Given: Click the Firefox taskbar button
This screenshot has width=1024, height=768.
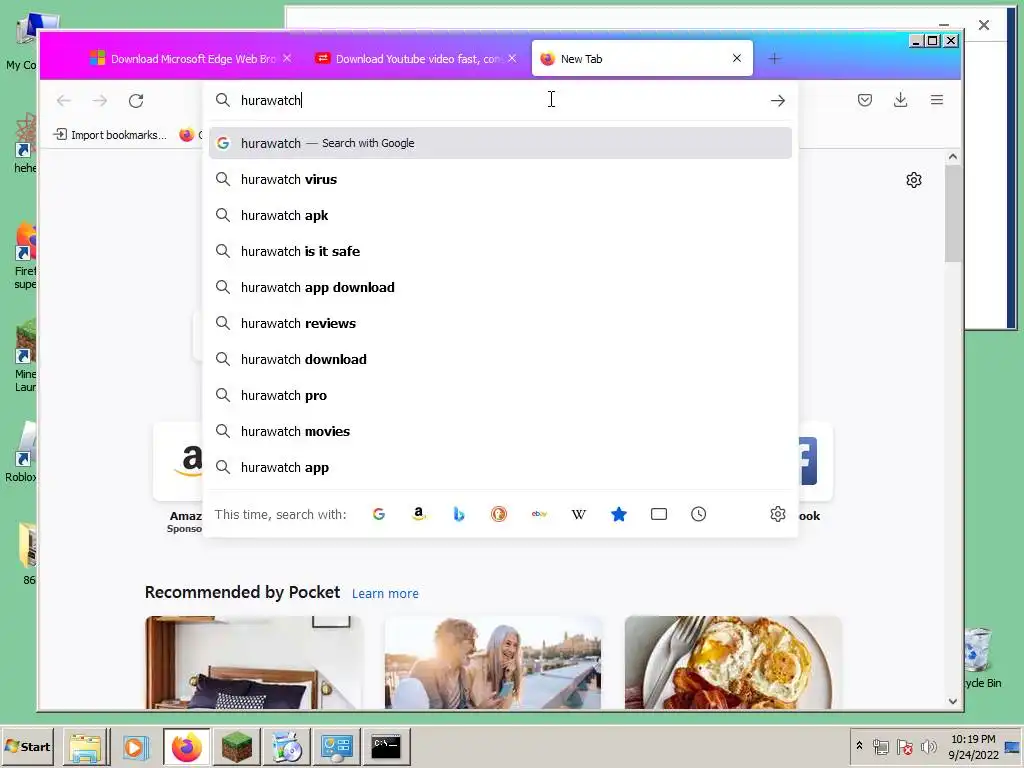Looking at the screenshot, I should [187, 746].
